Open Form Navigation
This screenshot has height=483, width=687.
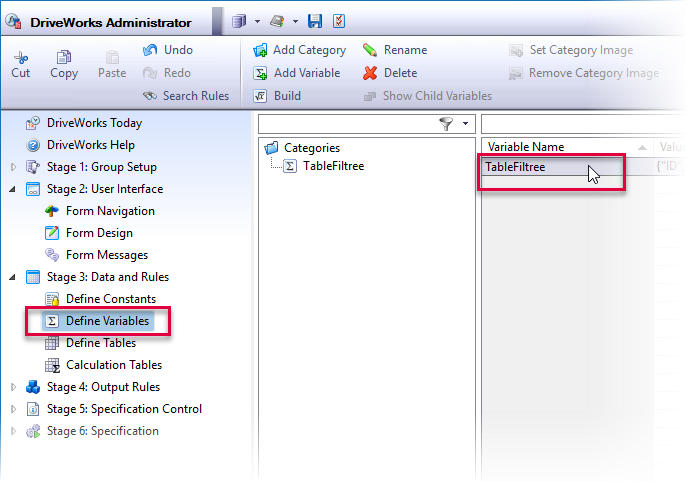(99, 211)
